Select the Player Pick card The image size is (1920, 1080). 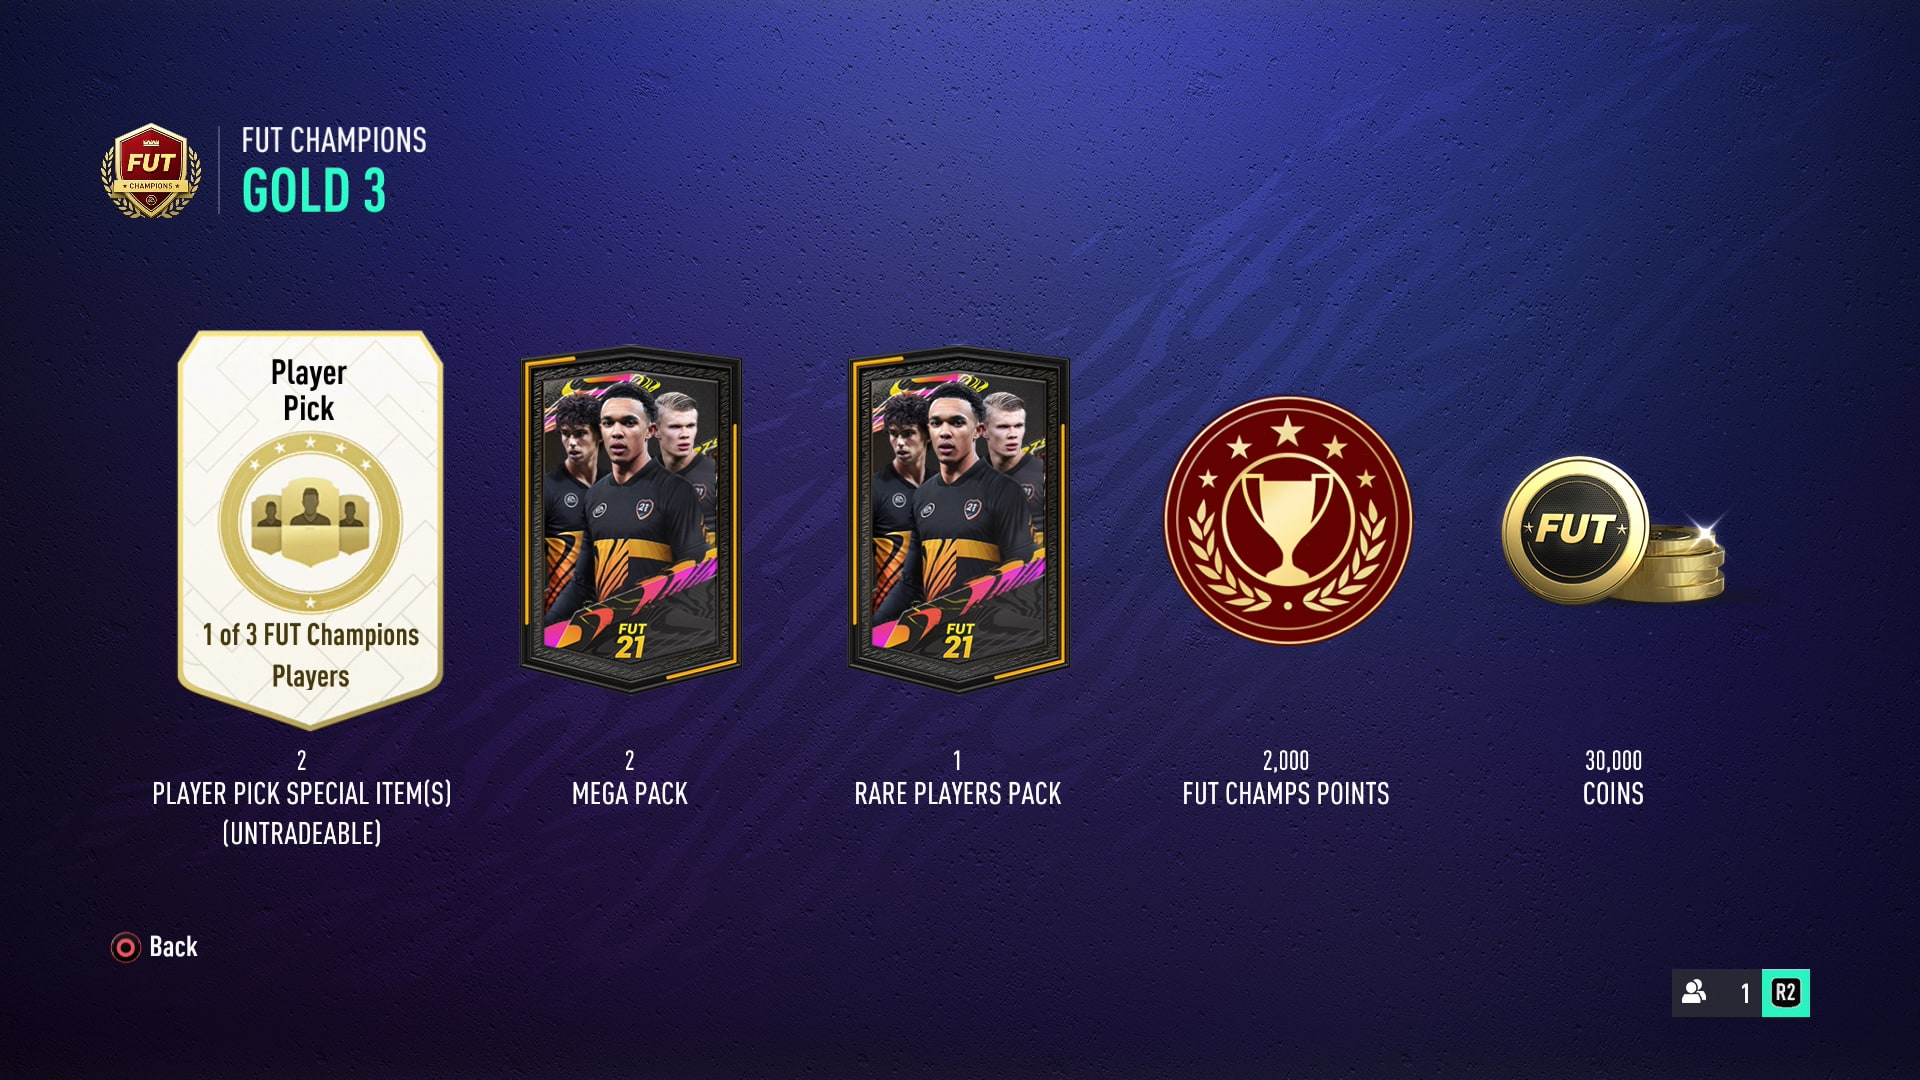tap(310, 529)
